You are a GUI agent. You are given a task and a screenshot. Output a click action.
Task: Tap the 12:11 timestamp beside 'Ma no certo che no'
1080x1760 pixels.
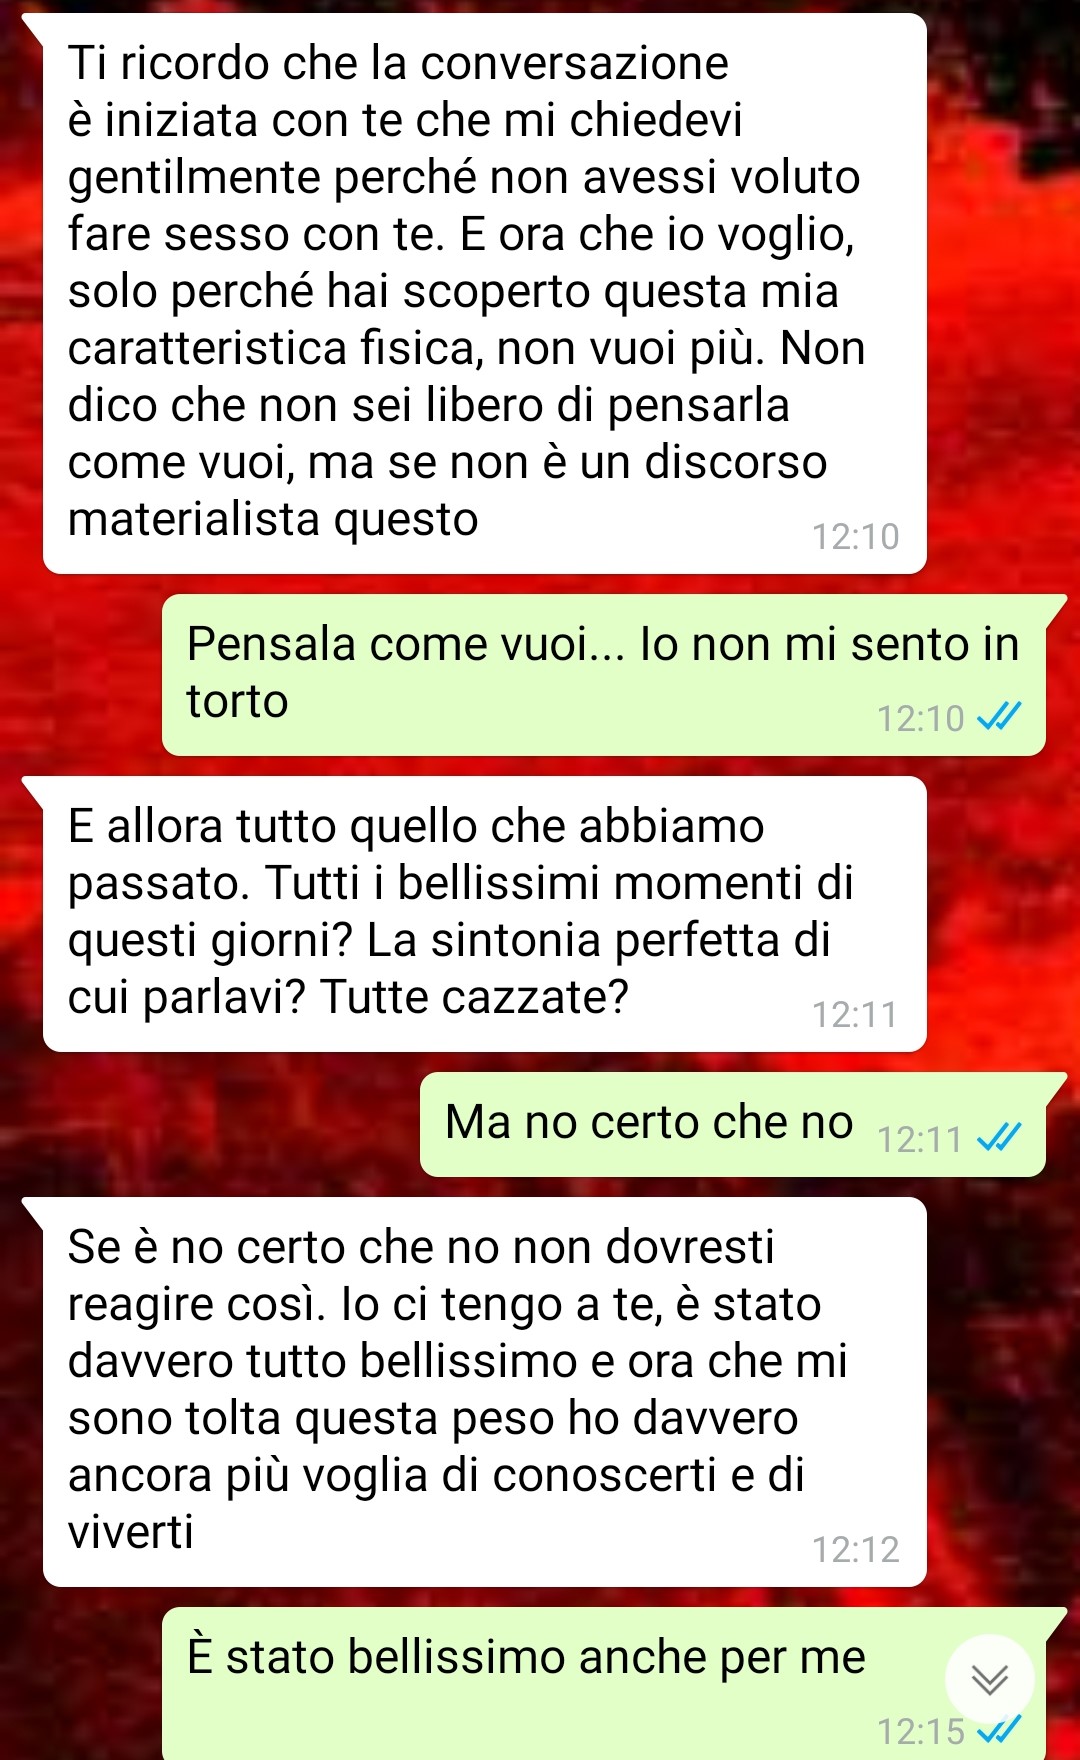(920, 1139)
